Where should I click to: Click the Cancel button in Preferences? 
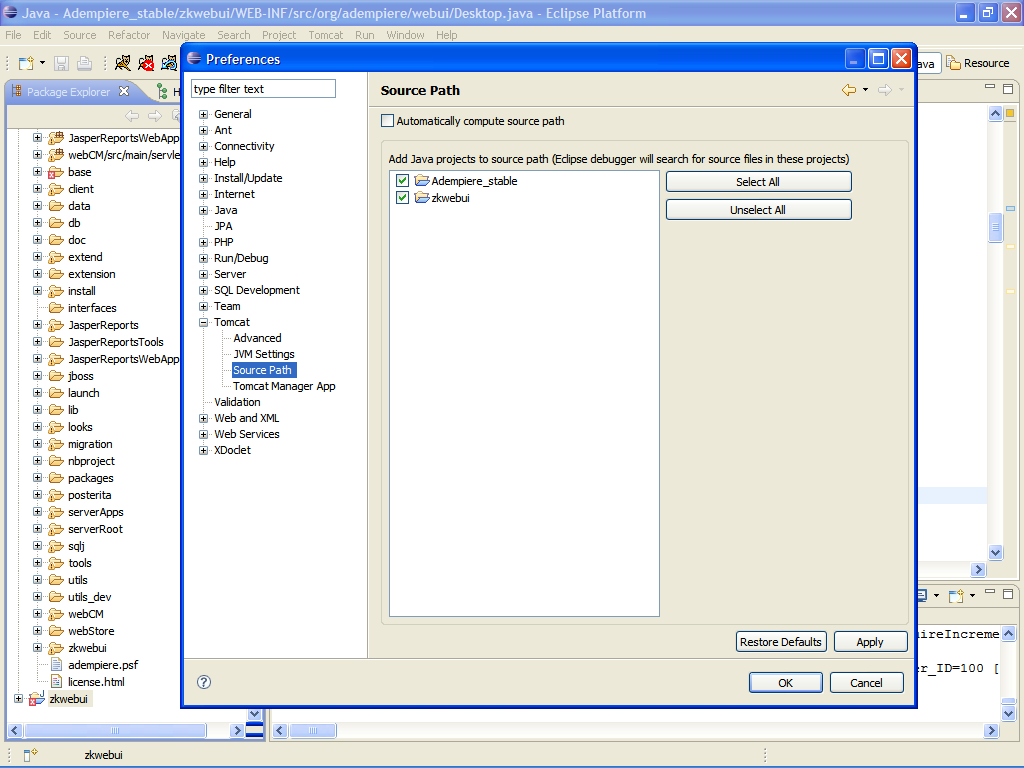coord(866,682)
